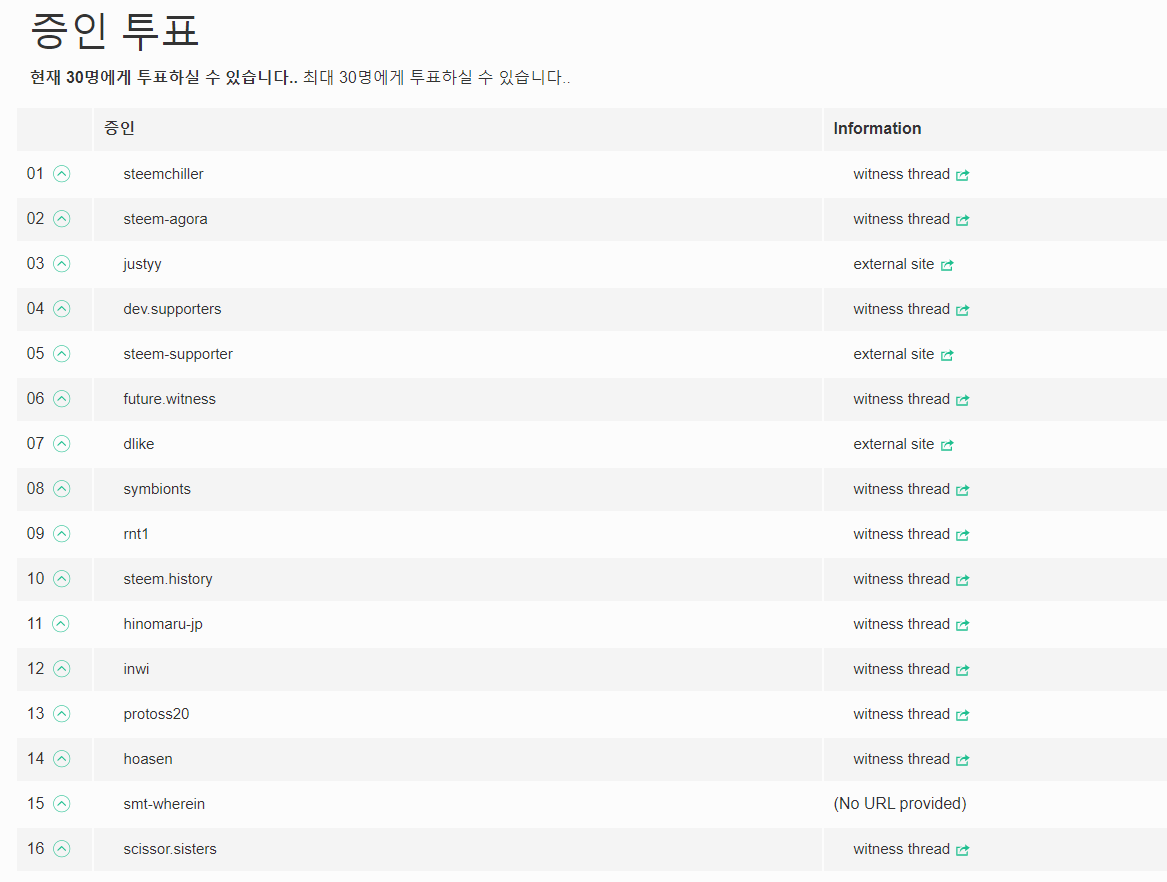This screenshot has width=1167, height=882.
Task: Open hinomaru-jp's witness thread link
Action: [x=911, y=624]
